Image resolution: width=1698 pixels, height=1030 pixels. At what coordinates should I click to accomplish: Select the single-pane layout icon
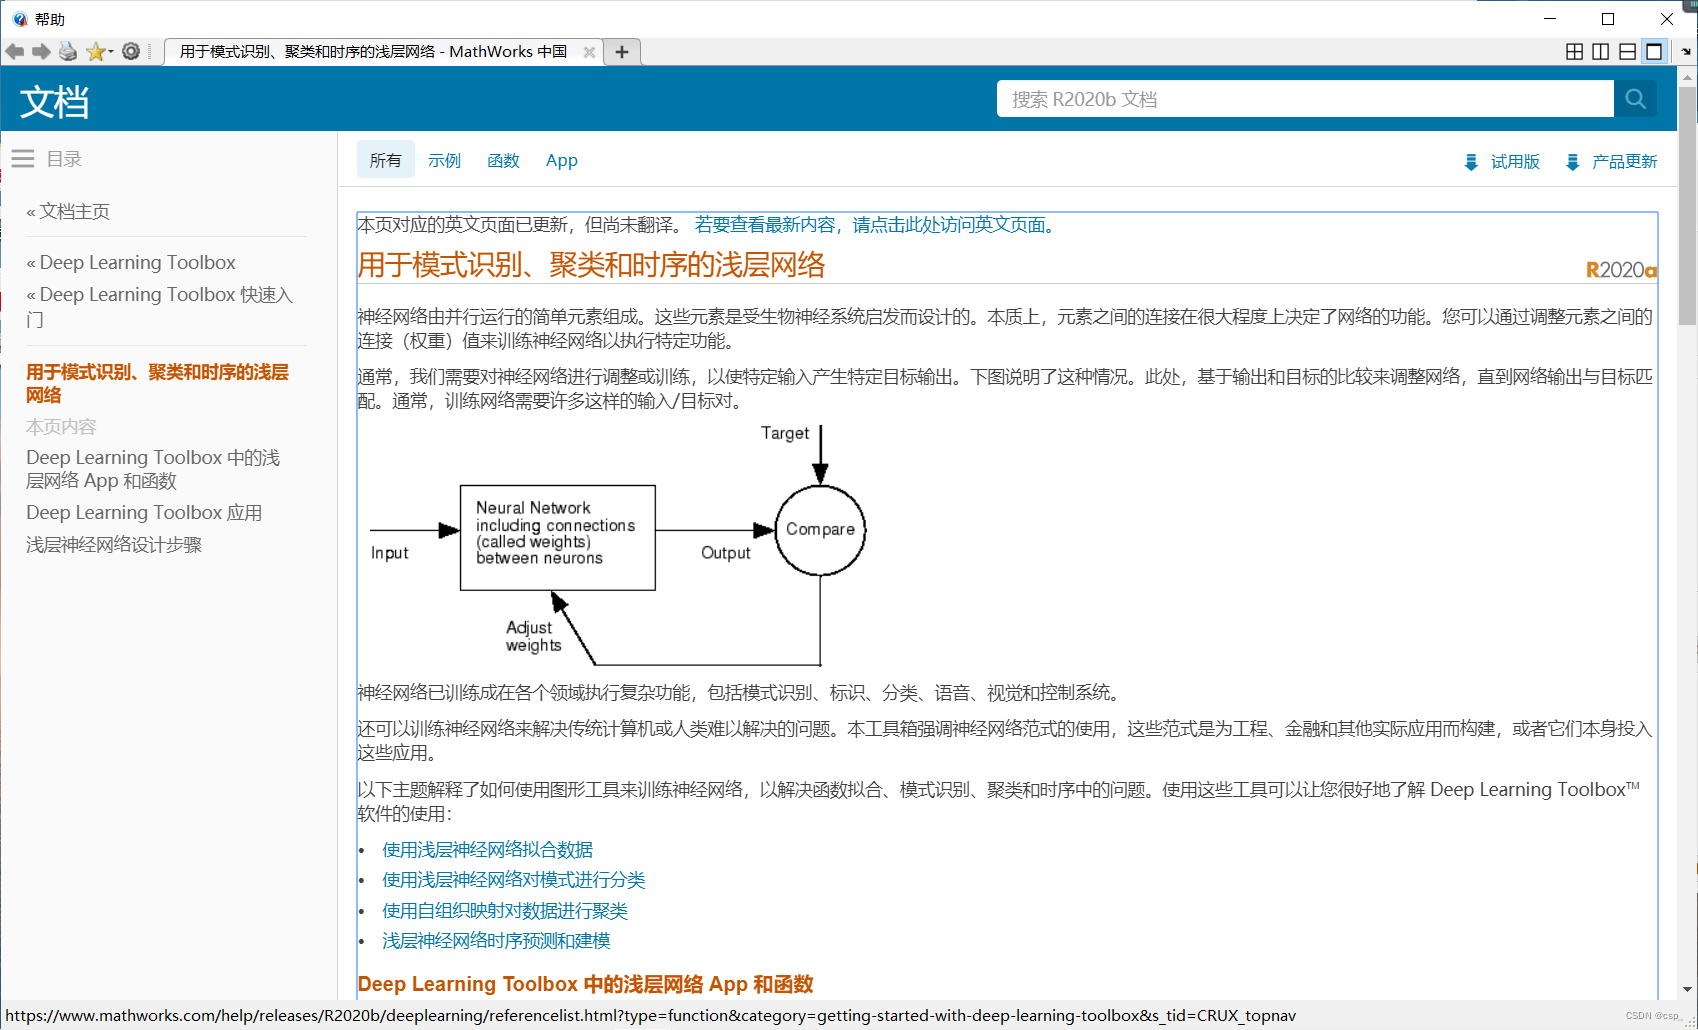tap(1655, 51)
